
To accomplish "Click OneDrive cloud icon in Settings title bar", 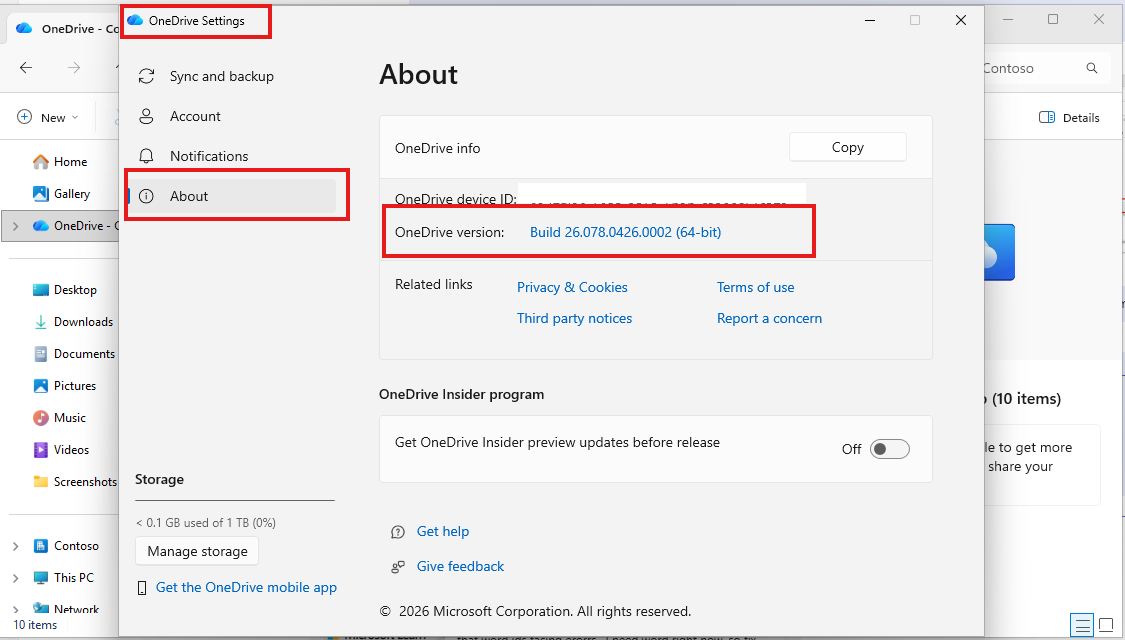I will point(135,21).
